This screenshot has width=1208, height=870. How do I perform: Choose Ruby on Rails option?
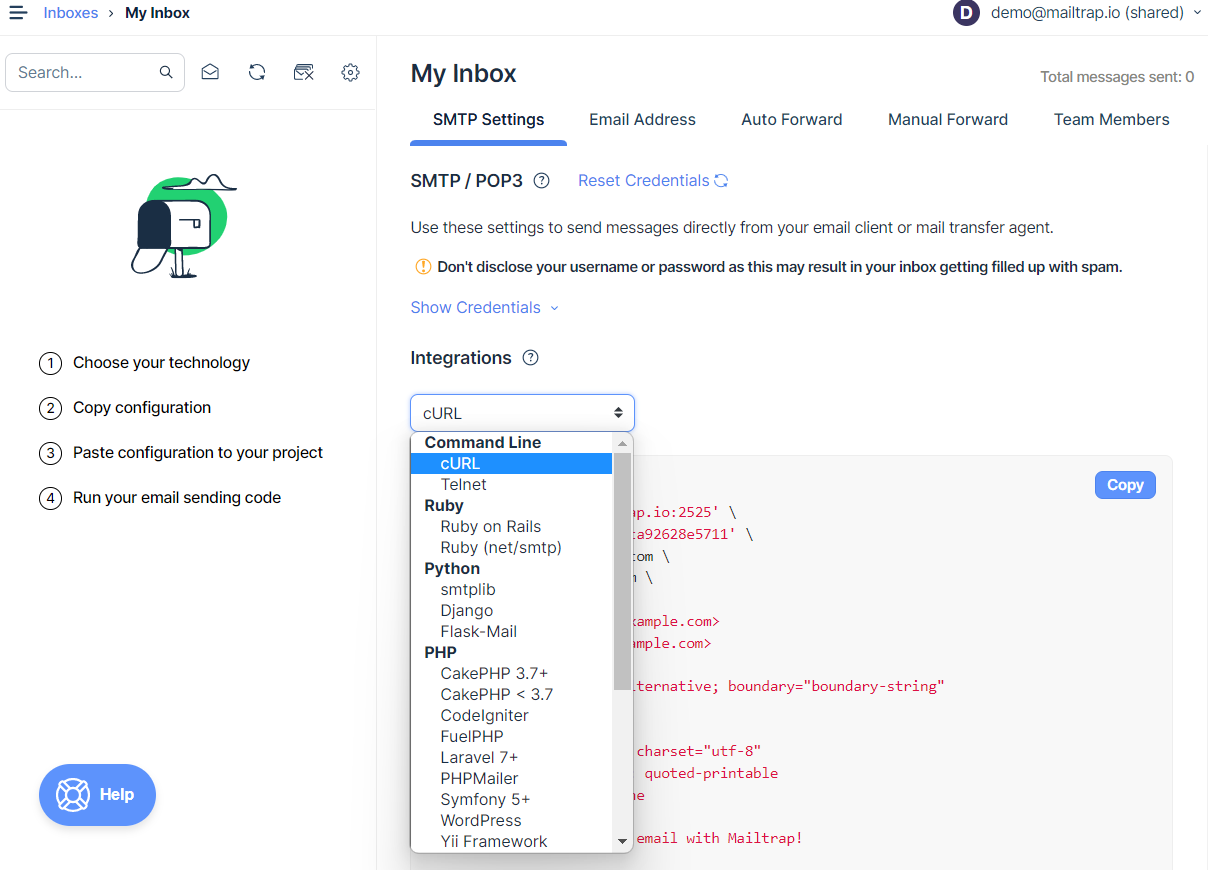tap(512, 527)
